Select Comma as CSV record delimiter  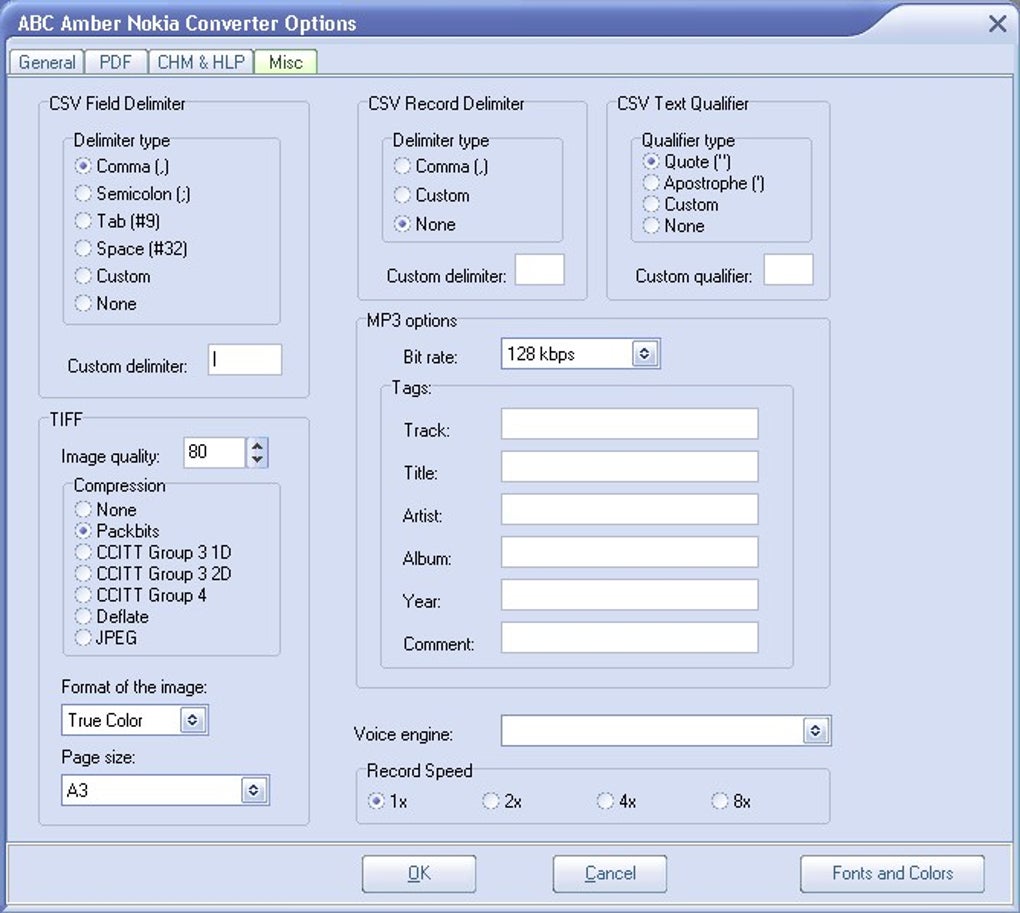[441, 166]
